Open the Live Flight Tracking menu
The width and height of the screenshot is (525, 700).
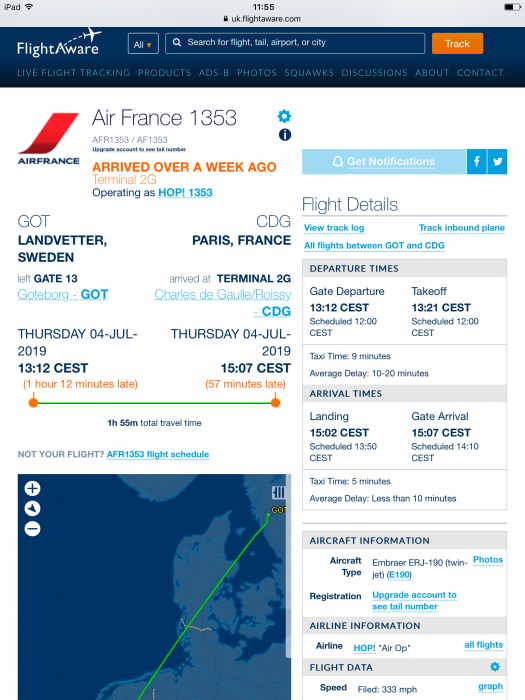click(x=74, y=73)
